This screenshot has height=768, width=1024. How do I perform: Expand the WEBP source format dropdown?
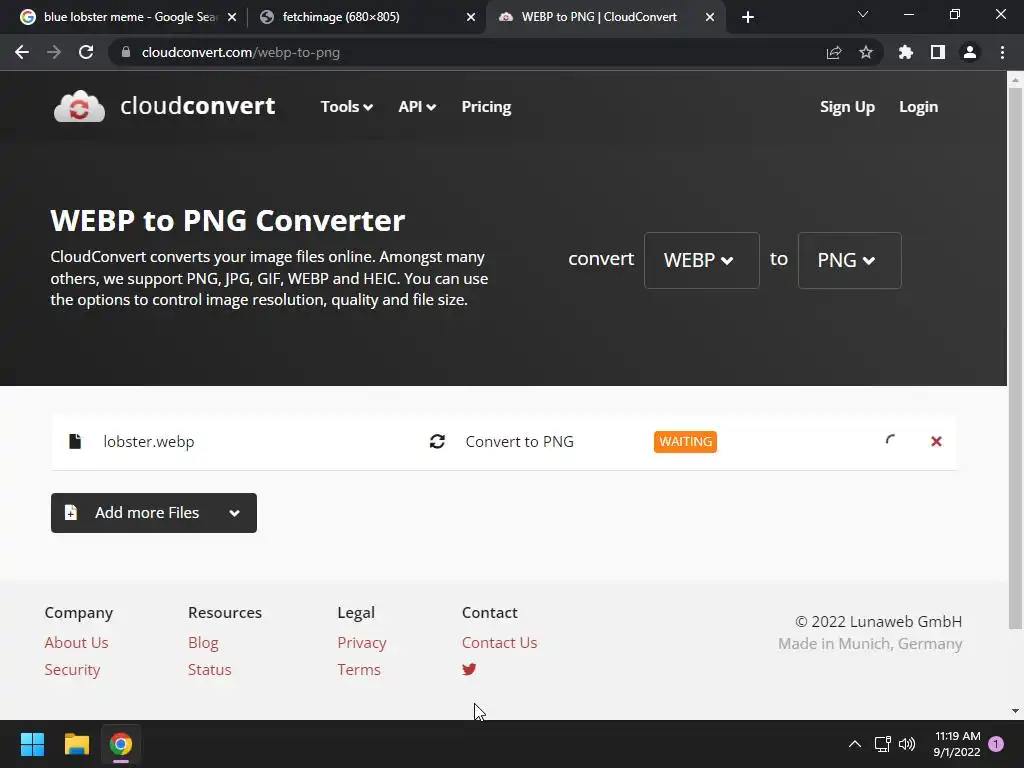[701, 260]
